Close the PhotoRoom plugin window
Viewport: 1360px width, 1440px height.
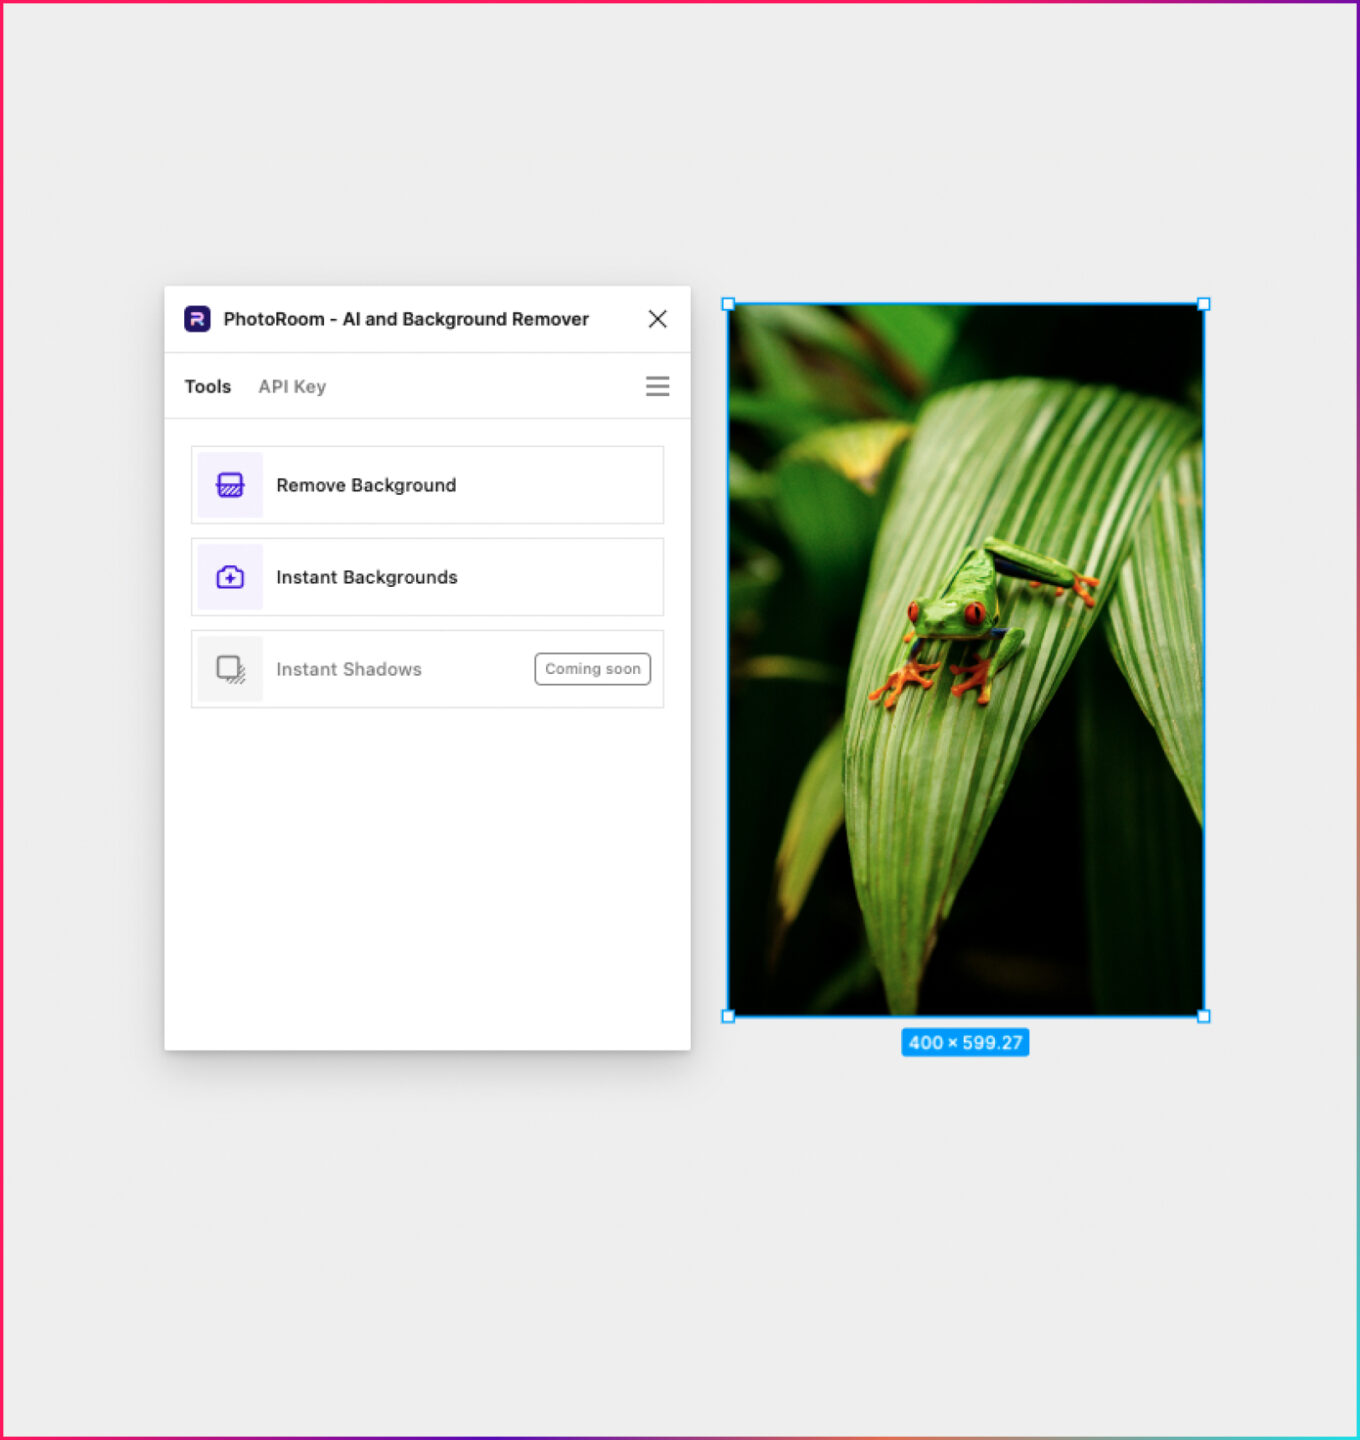tap(657, 319)
